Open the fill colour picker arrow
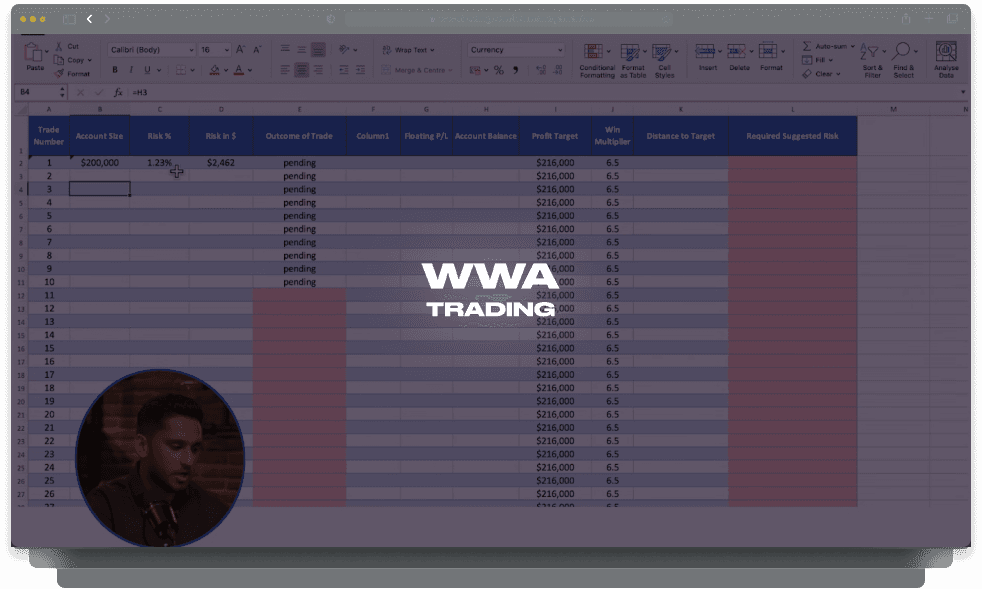This screenshot has height=589, width=982. click(x=226, y=70)
